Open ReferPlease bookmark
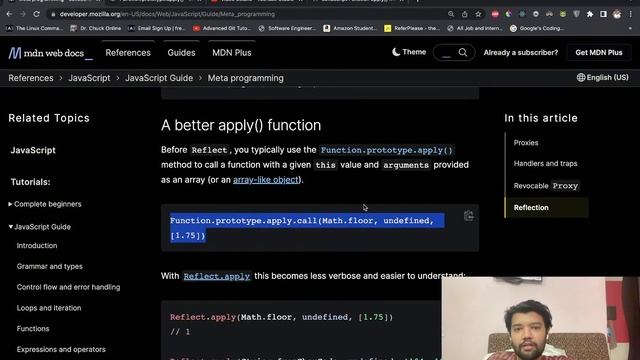This screenshot has width=640, height=360. click(412, 28)
